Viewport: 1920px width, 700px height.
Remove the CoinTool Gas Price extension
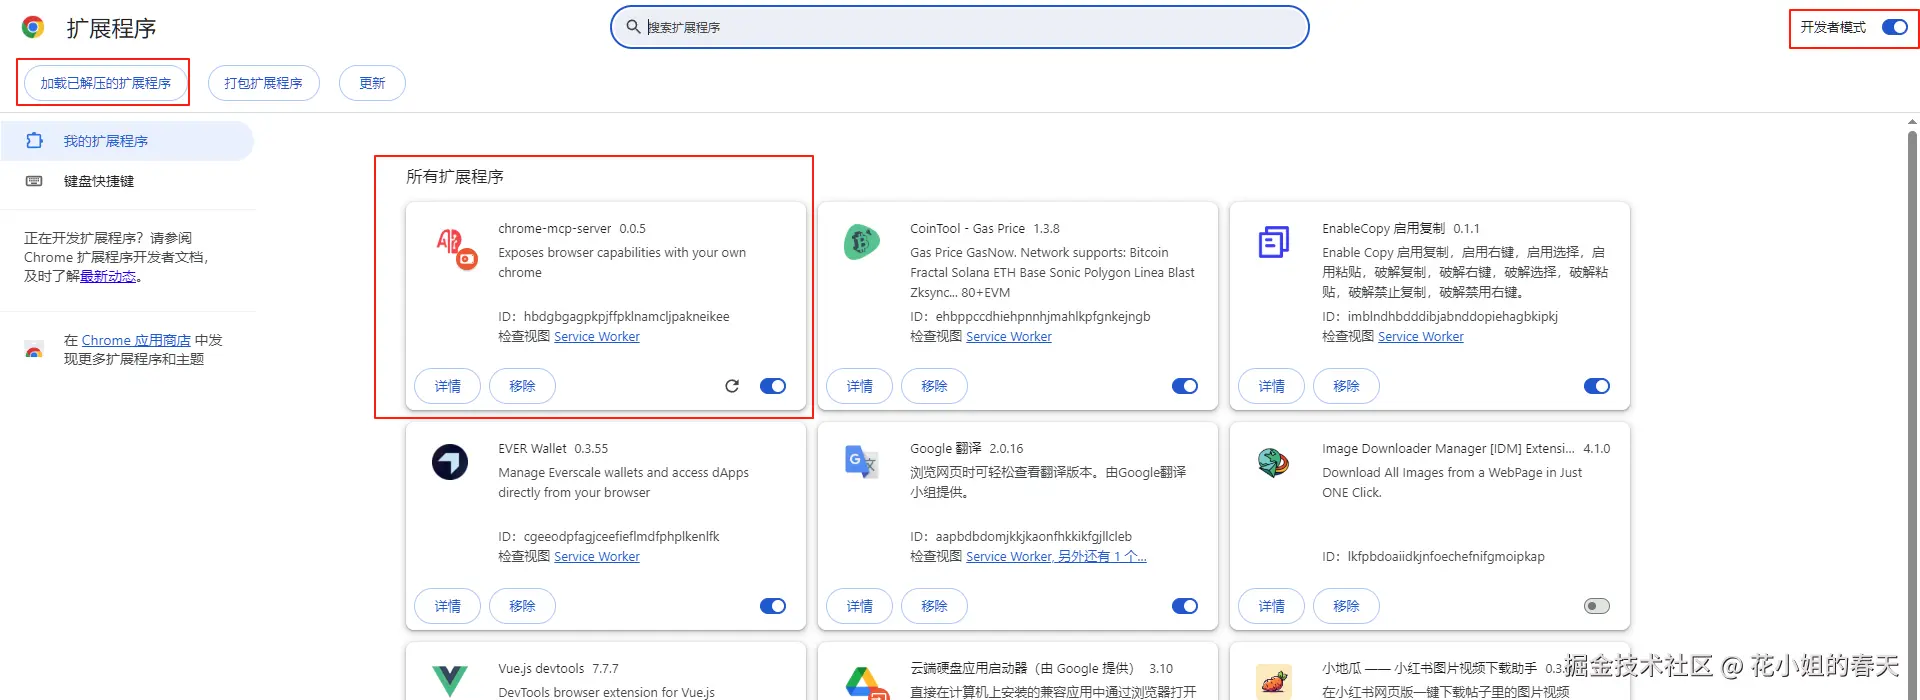coord(934,386)
